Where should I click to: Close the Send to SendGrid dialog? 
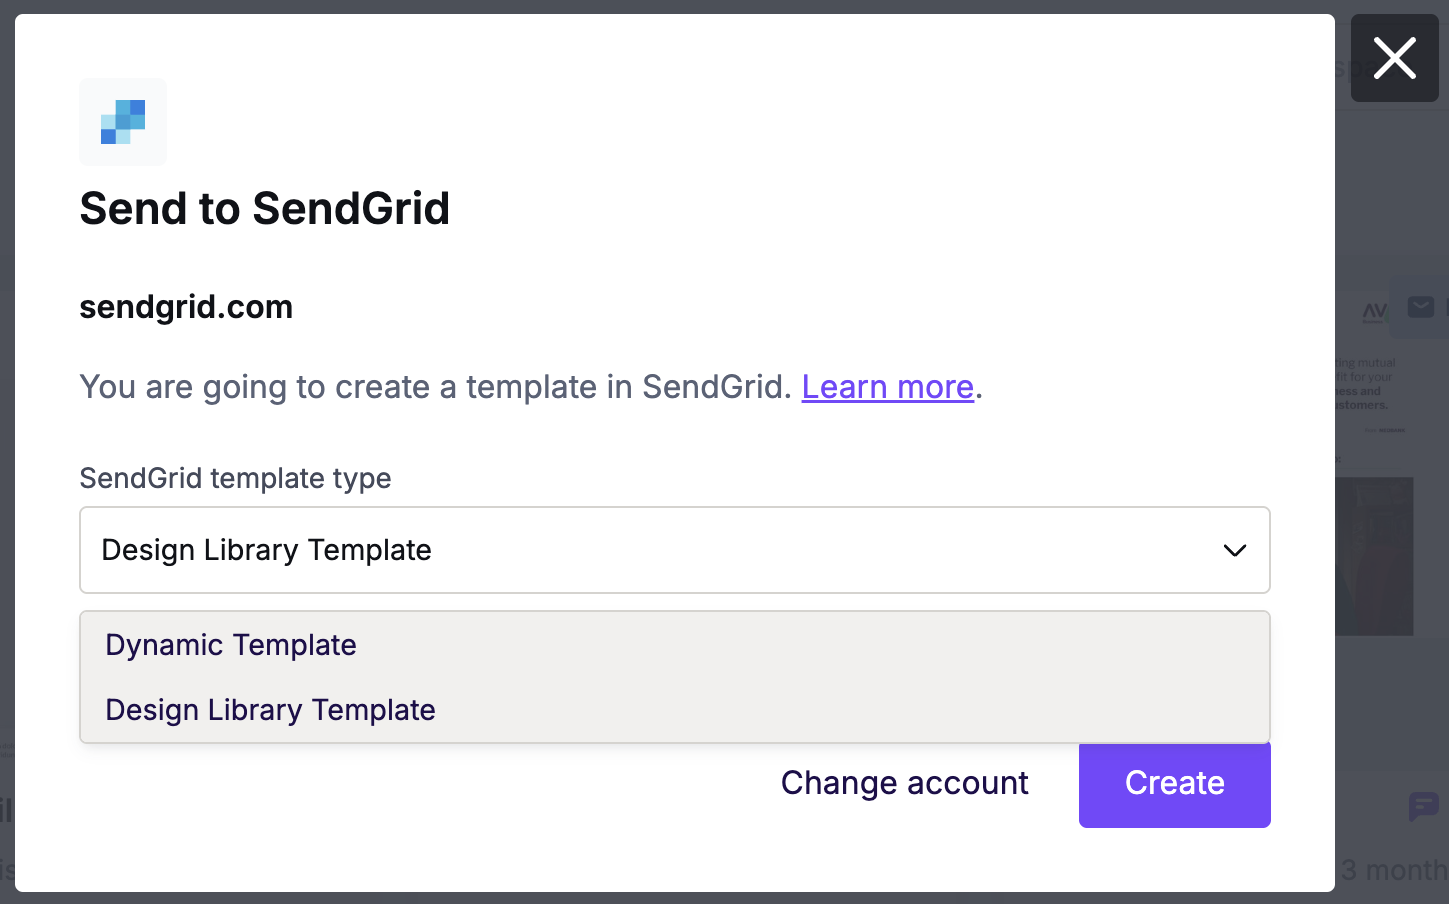[1394, 58]
